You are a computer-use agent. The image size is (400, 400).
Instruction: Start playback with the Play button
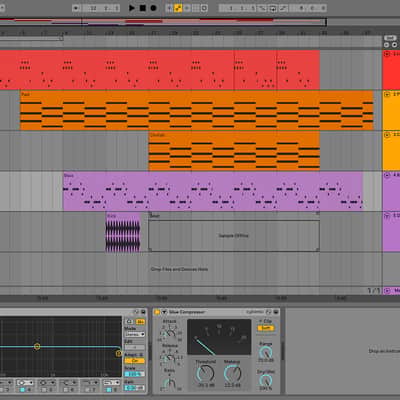click(x=132, y=8)
